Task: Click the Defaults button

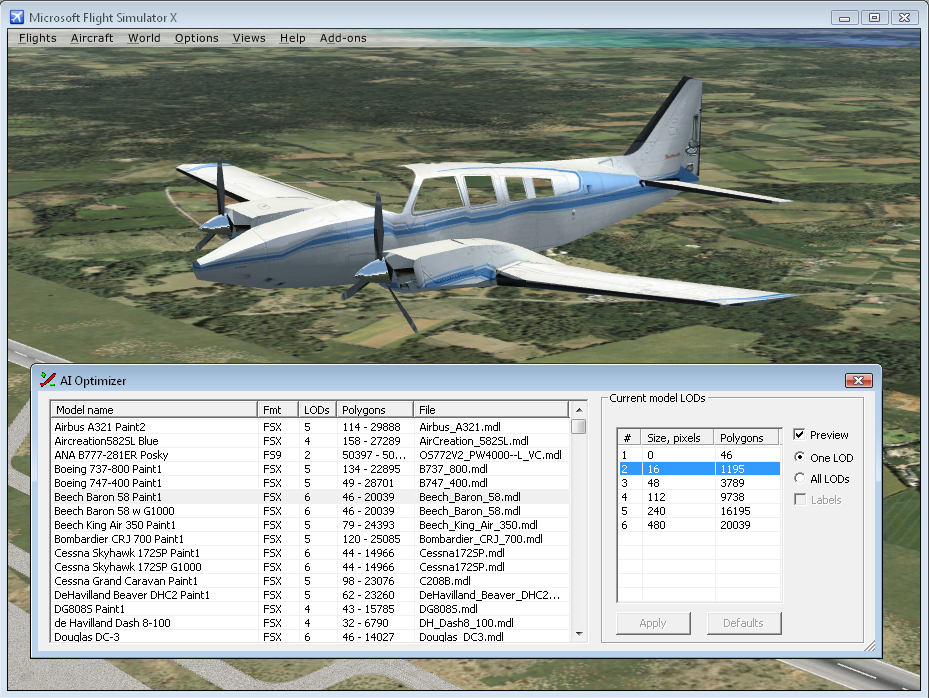Action: (x=744, y=623)
